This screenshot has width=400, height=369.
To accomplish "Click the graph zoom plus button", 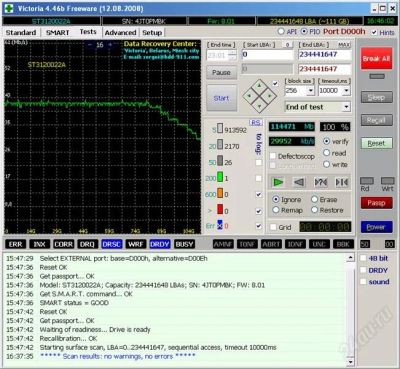I will (110, 44).
